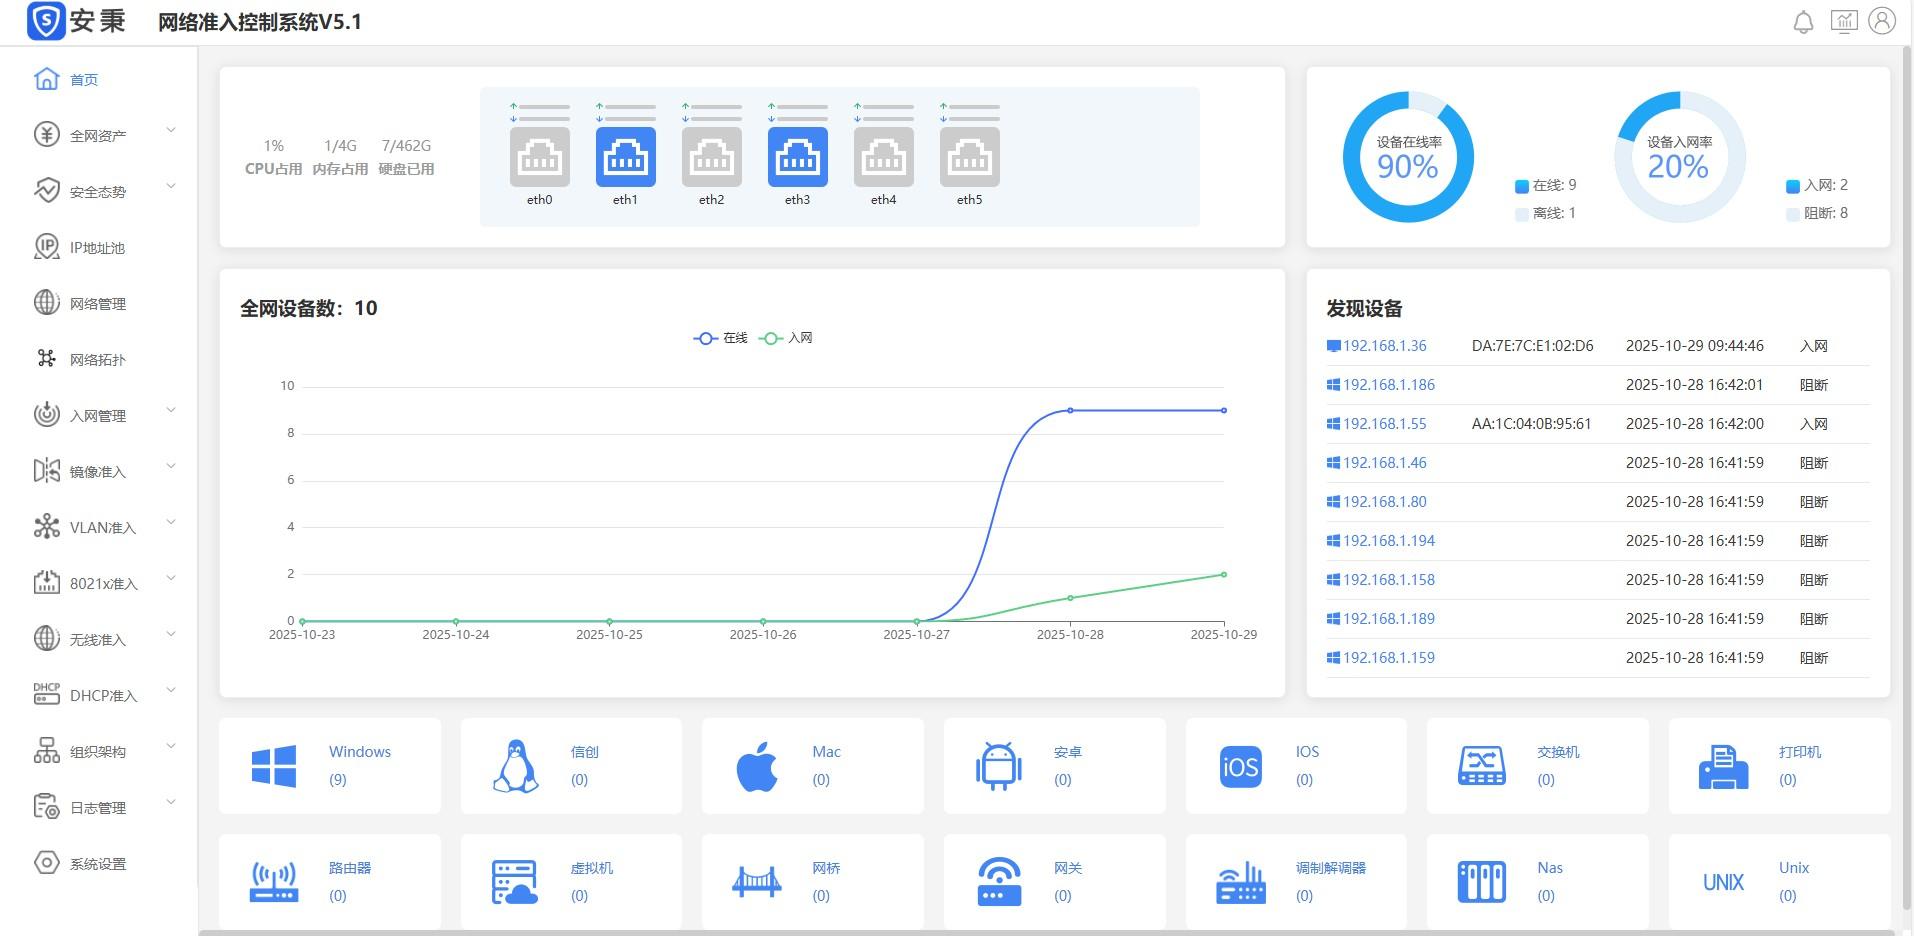Click the 2025-10-29 point on 入网 line
The width and height of the screenshot is (1914, 936).
click(1224, 574)
